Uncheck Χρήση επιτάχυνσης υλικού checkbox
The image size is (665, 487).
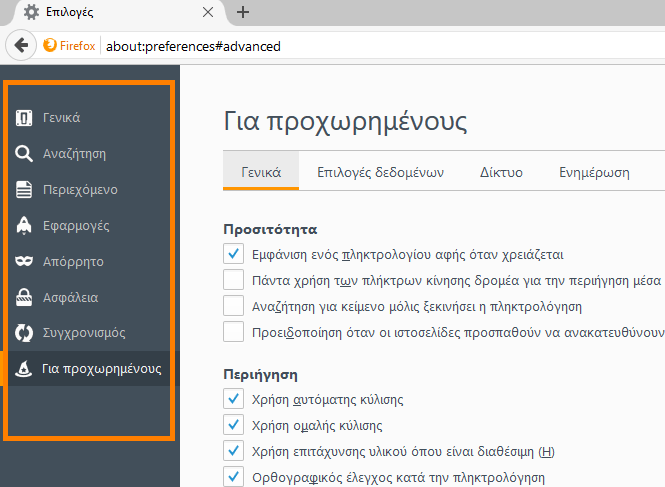click(233, 451)
